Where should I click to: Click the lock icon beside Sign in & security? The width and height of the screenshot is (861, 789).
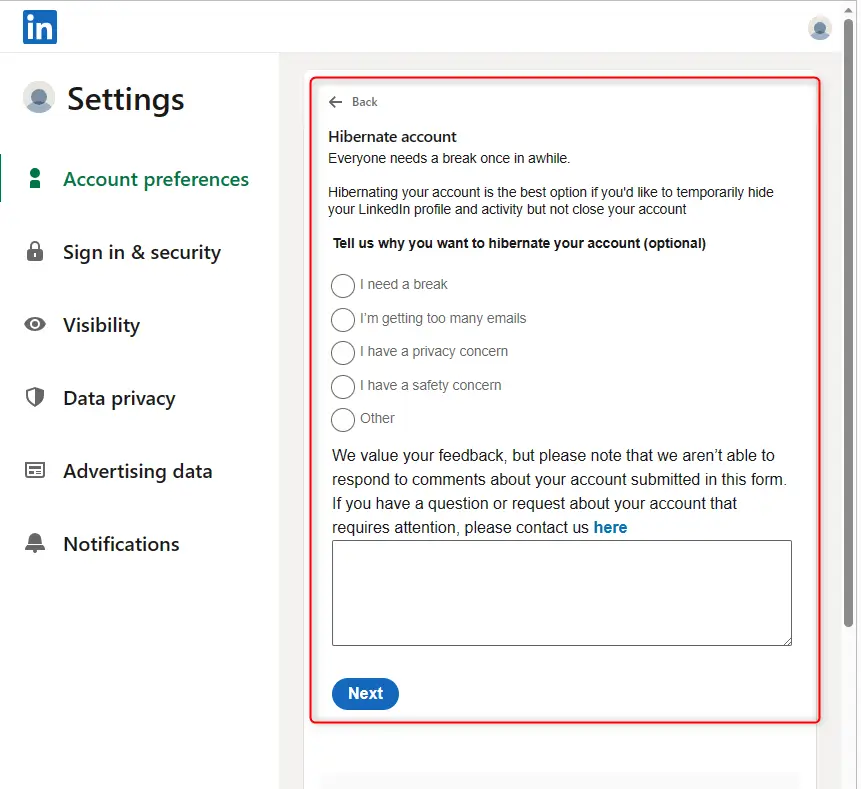click(34, 252)
